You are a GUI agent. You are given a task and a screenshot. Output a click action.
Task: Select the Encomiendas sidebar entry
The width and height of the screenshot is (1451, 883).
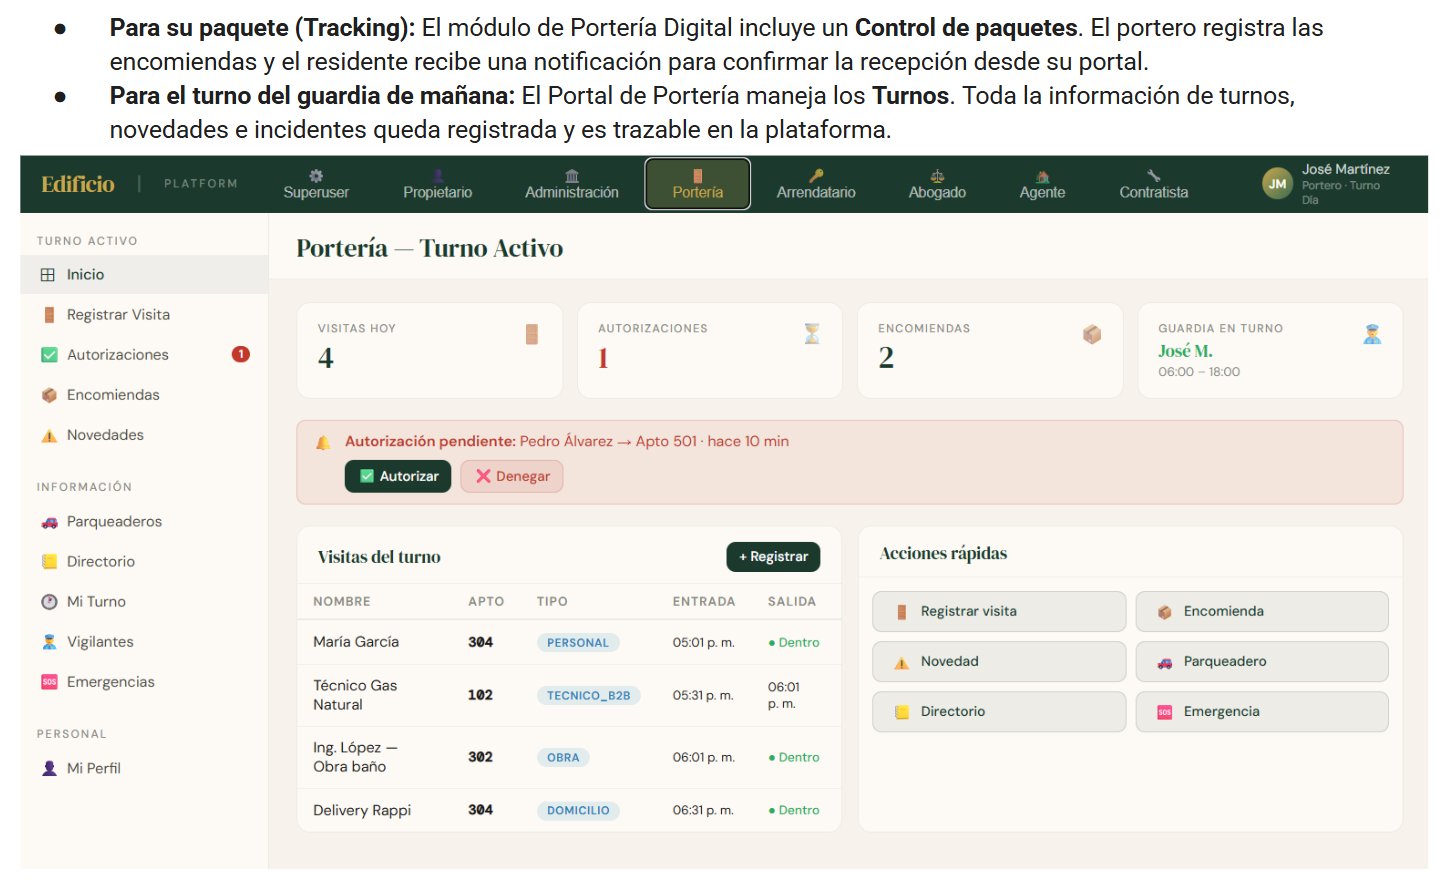[144, 395]
